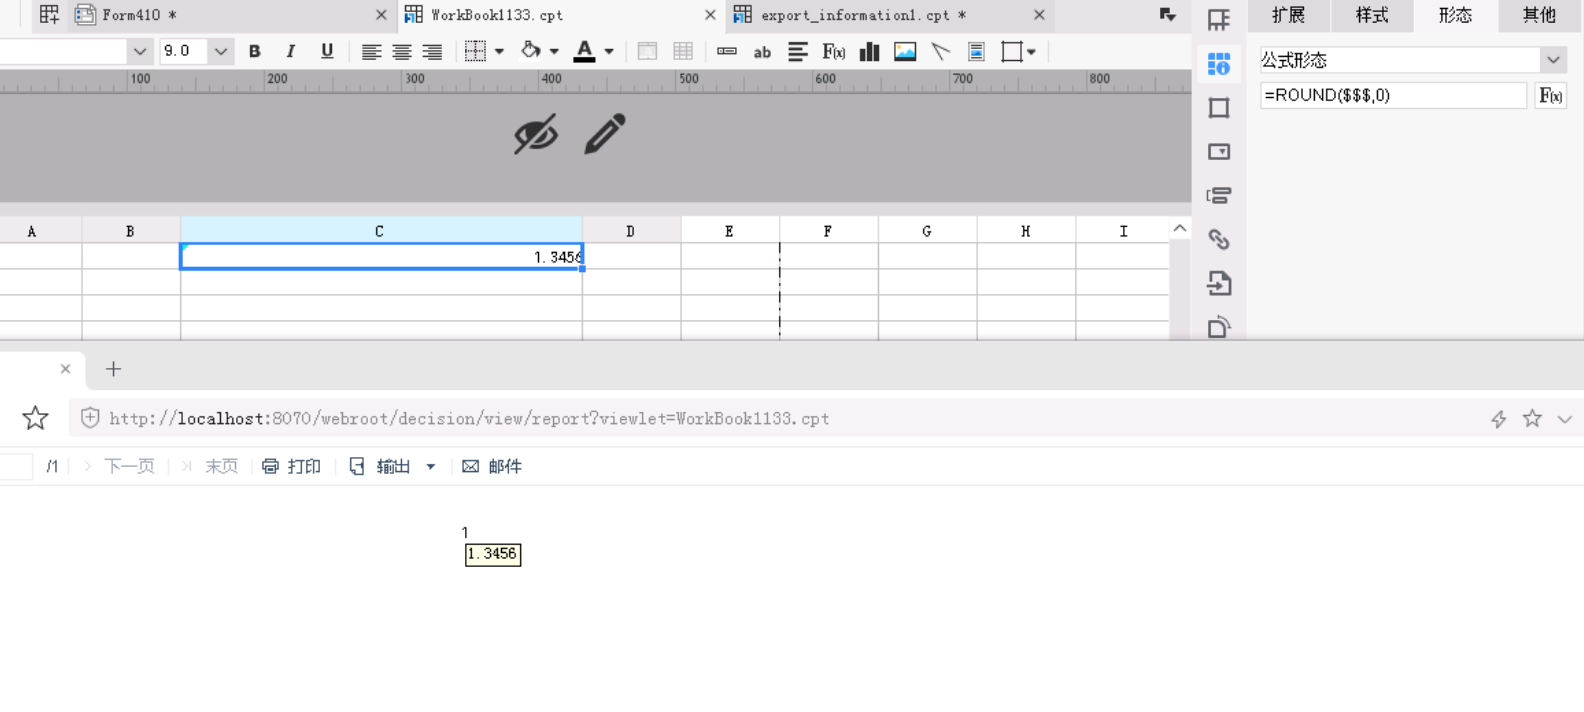Viewport: 1584px width, 712px height.
Task: Click the 9.0 font size field
Action: coord(185,51)
